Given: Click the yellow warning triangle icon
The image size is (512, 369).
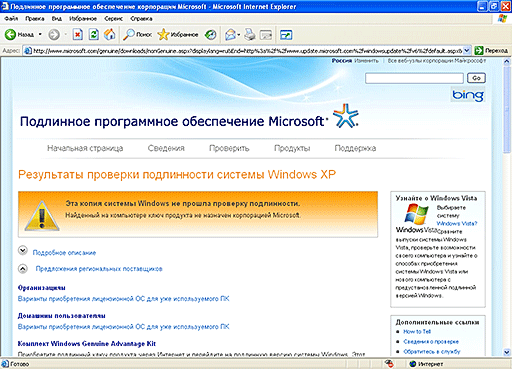Looking at the screenshot, I should coord(42,216).
